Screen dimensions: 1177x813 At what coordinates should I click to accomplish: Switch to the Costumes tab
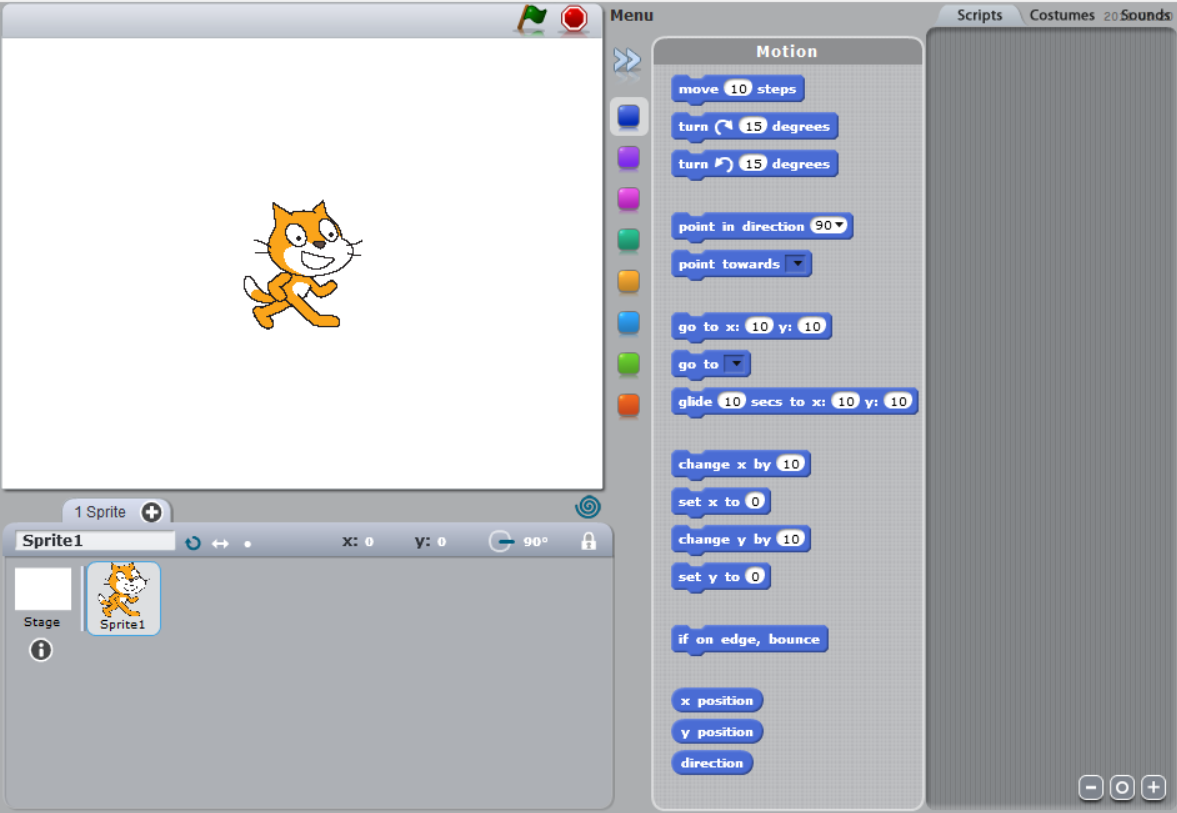pos(1061,15)
